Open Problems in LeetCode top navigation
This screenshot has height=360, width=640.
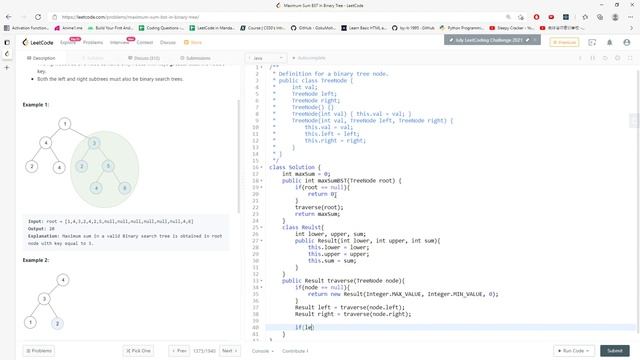(93, 42)
